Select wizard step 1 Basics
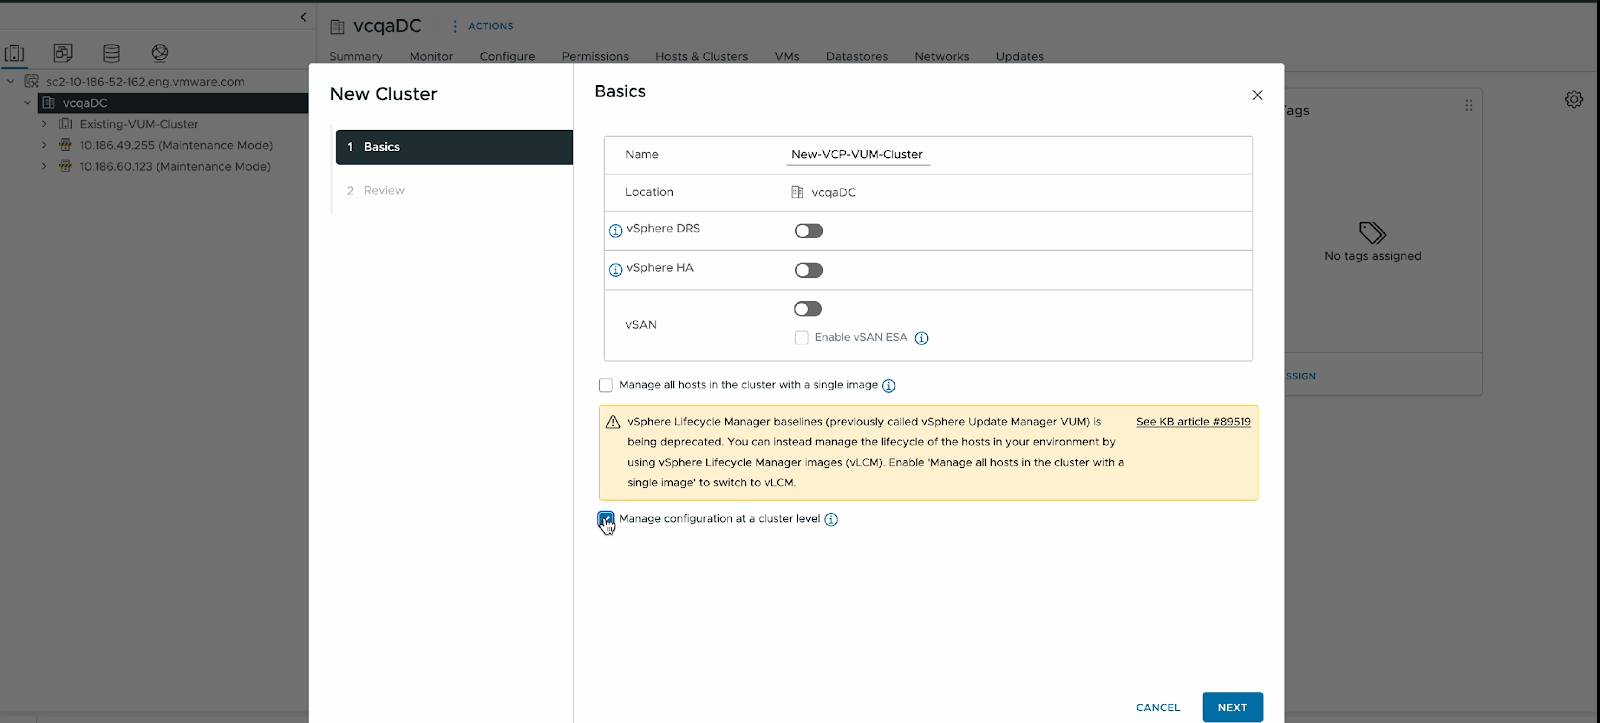Screen dimensions: 1600x723 click(454, 147)
